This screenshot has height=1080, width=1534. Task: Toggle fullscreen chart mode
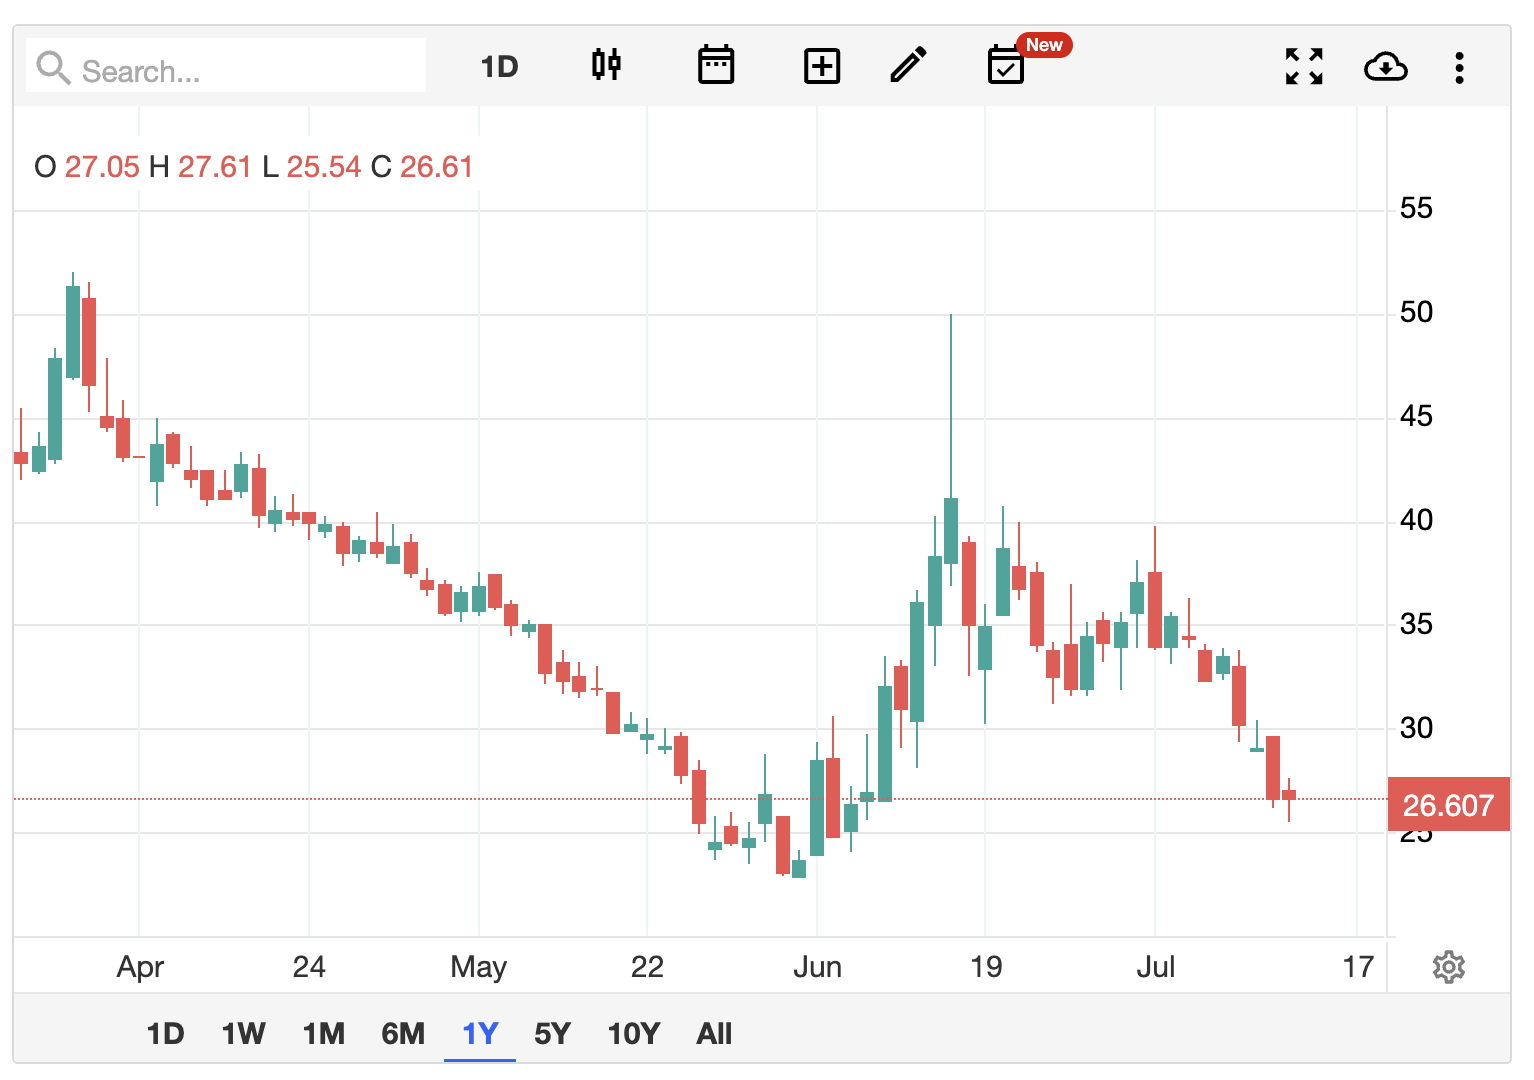click(1304, 67)
